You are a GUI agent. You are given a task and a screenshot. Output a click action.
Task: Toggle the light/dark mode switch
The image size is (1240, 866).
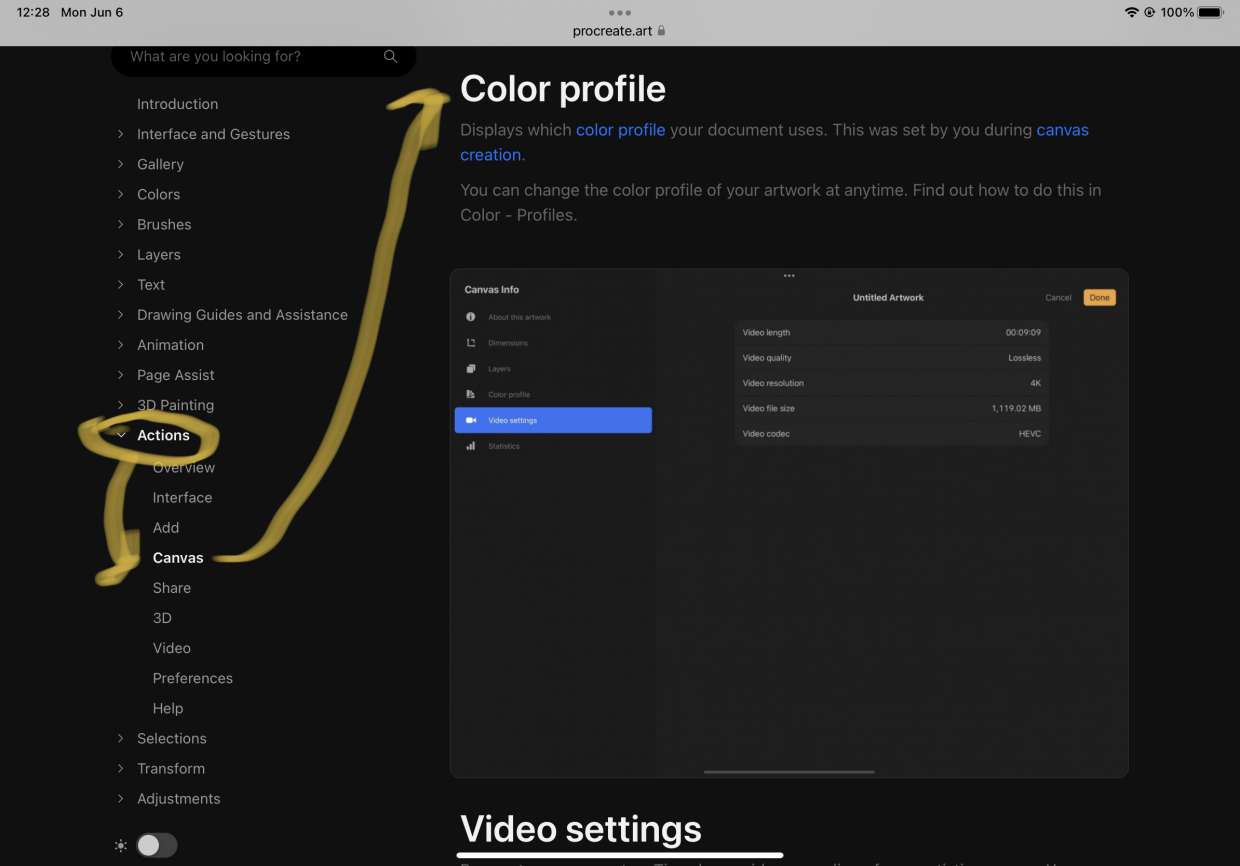tap(157, 845)
